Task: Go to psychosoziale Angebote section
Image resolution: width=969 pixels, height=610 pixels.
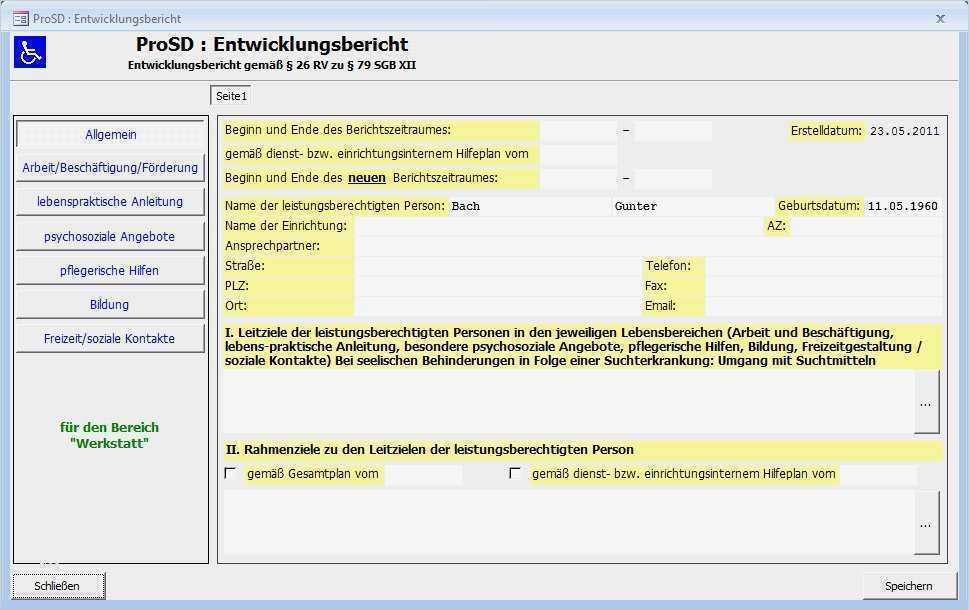Action: [110, 236]
